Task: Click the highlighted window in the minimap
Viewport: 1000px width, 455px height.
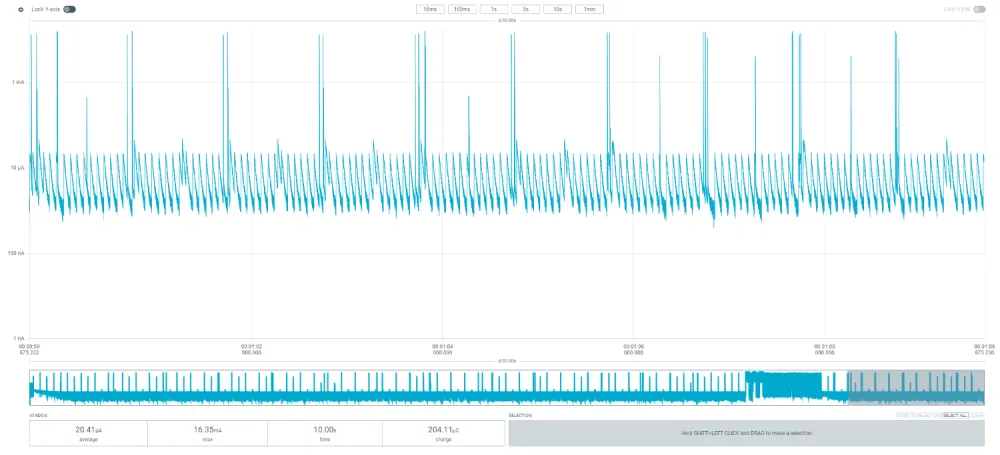Action: 915,388
